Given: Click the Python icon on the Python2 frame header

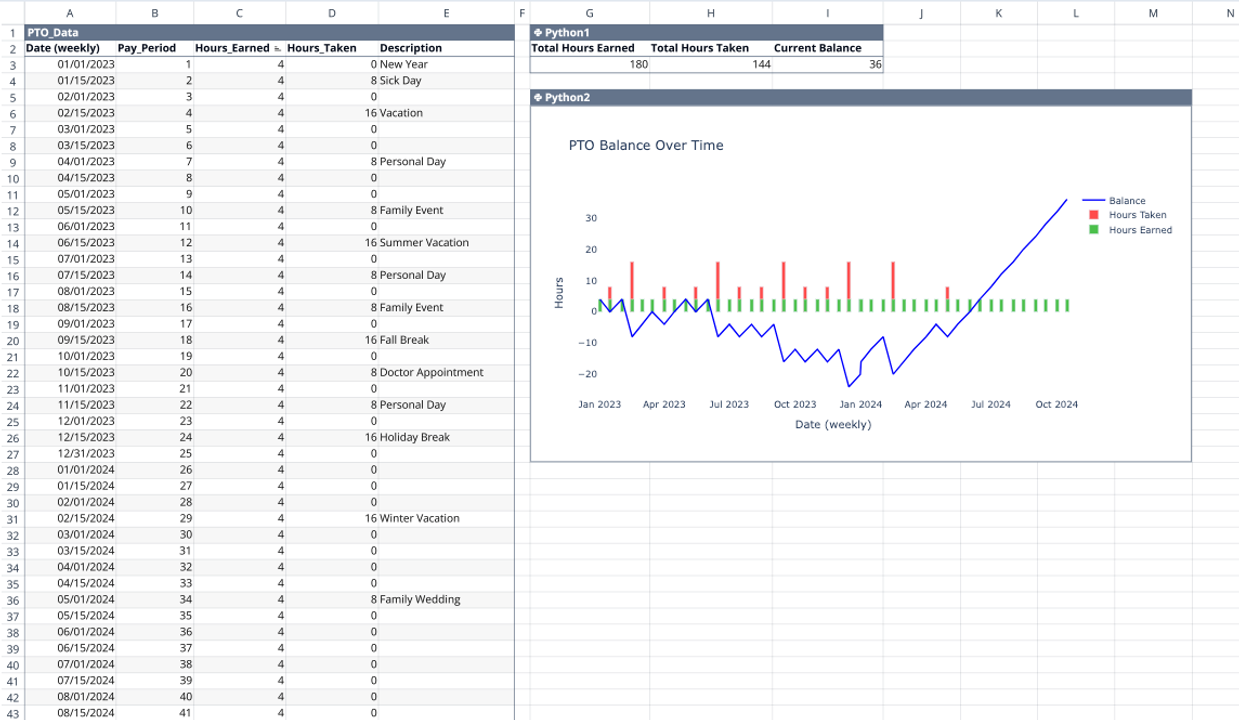Looking at the screenshot, I should [540, 97].
